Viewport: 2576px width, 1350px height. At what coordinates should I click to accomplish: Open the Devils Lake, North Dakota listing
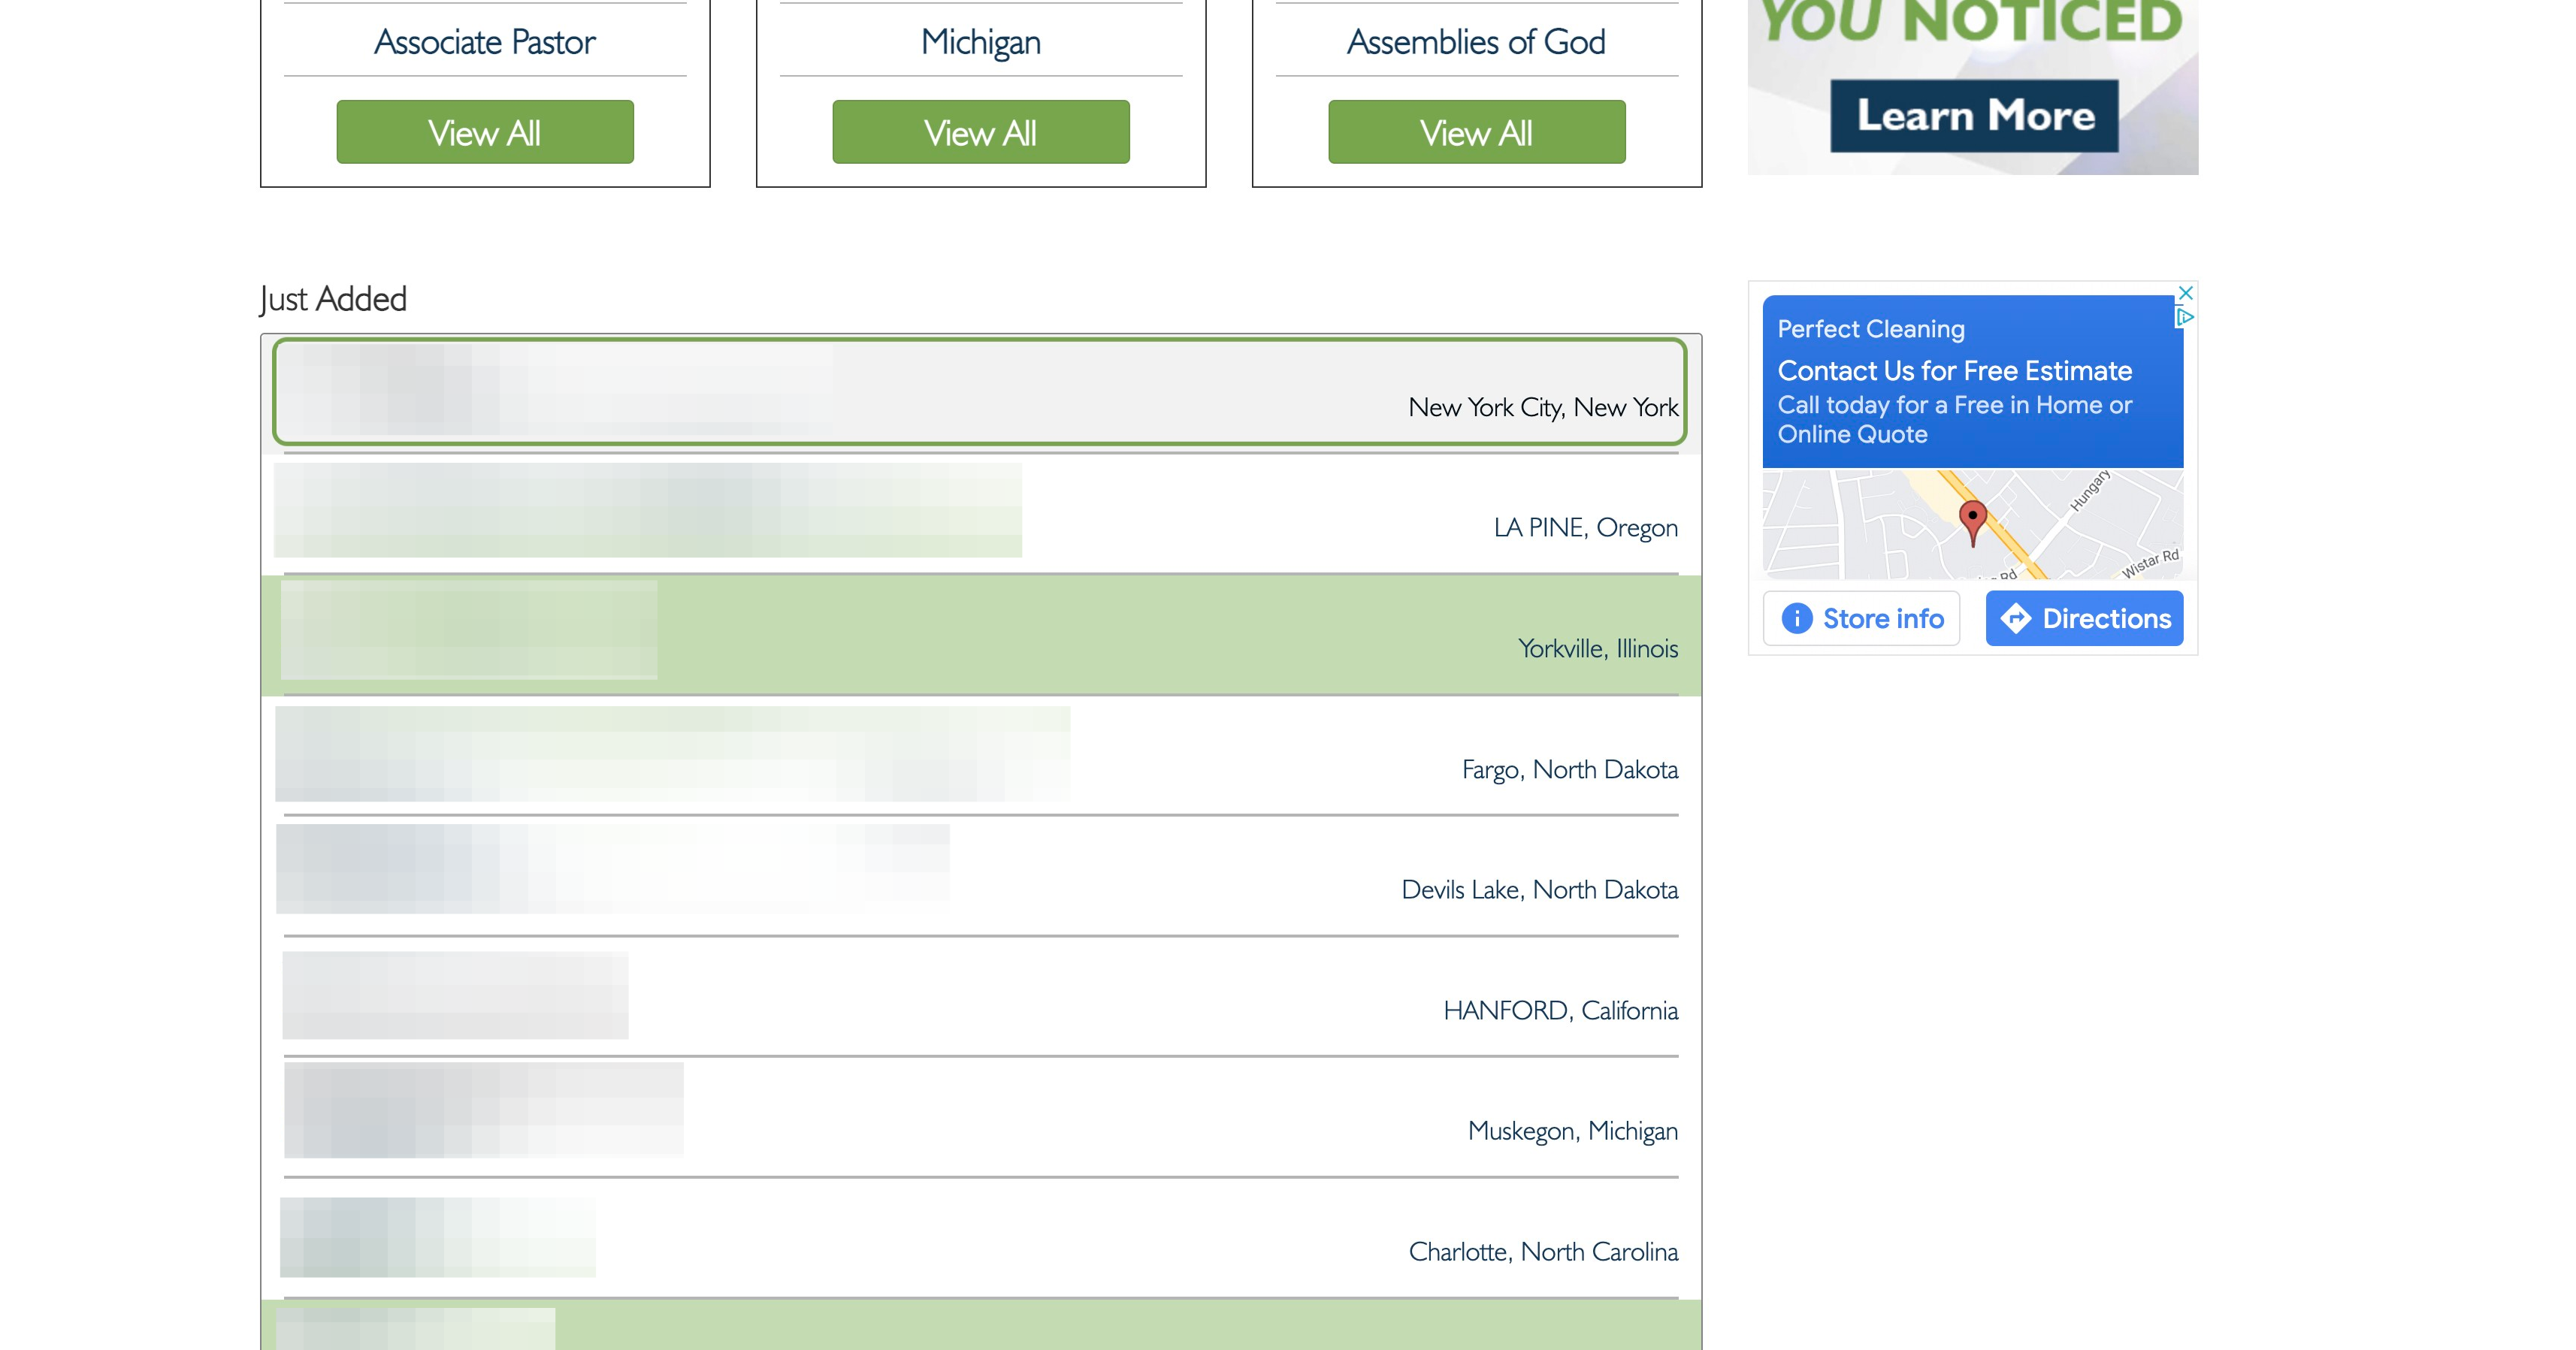[x=980, y=876]
